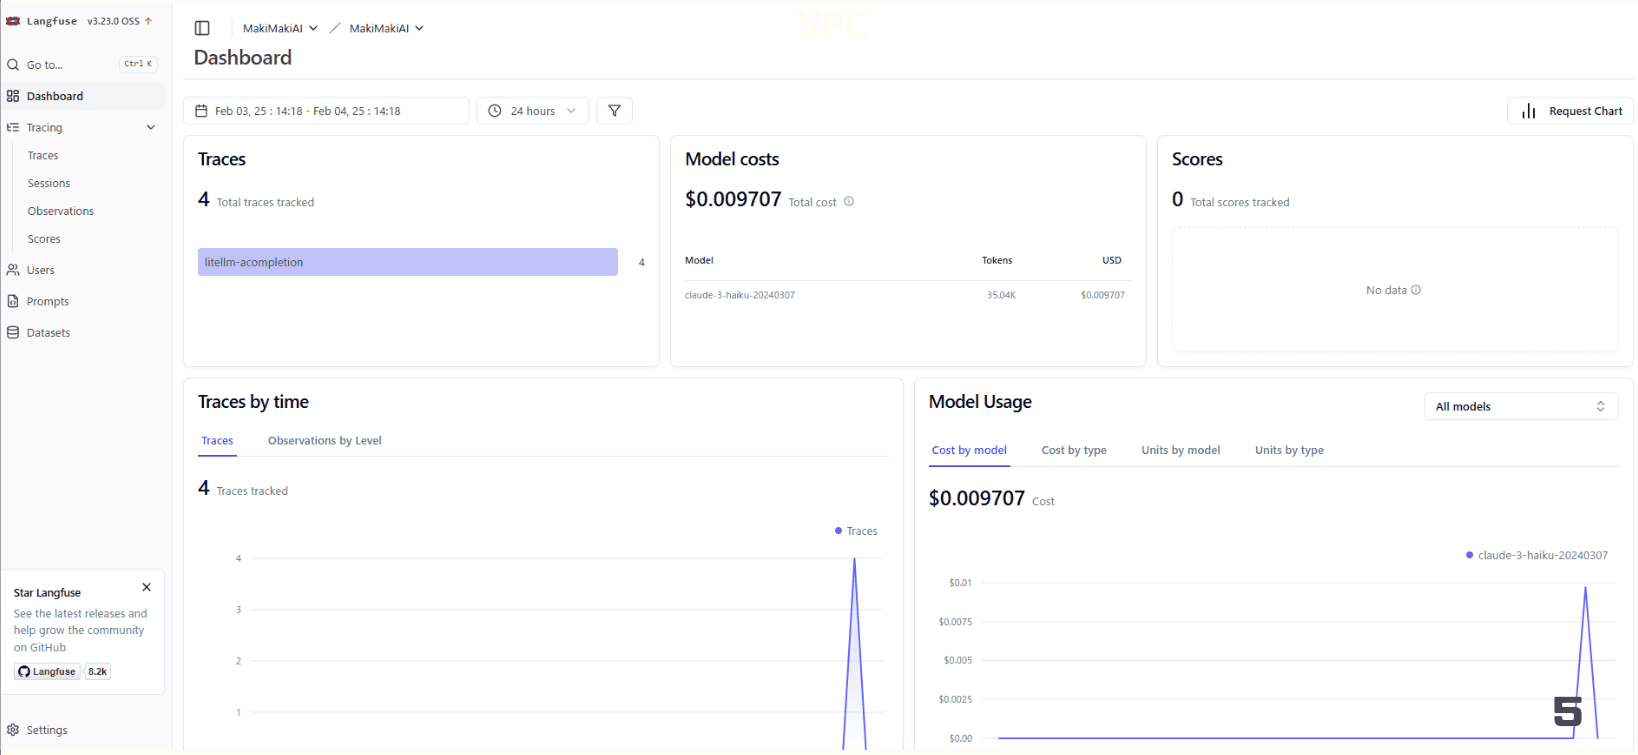Click the litellm-acompletion trace bar

pyautogui.click(x=407, y=262)
